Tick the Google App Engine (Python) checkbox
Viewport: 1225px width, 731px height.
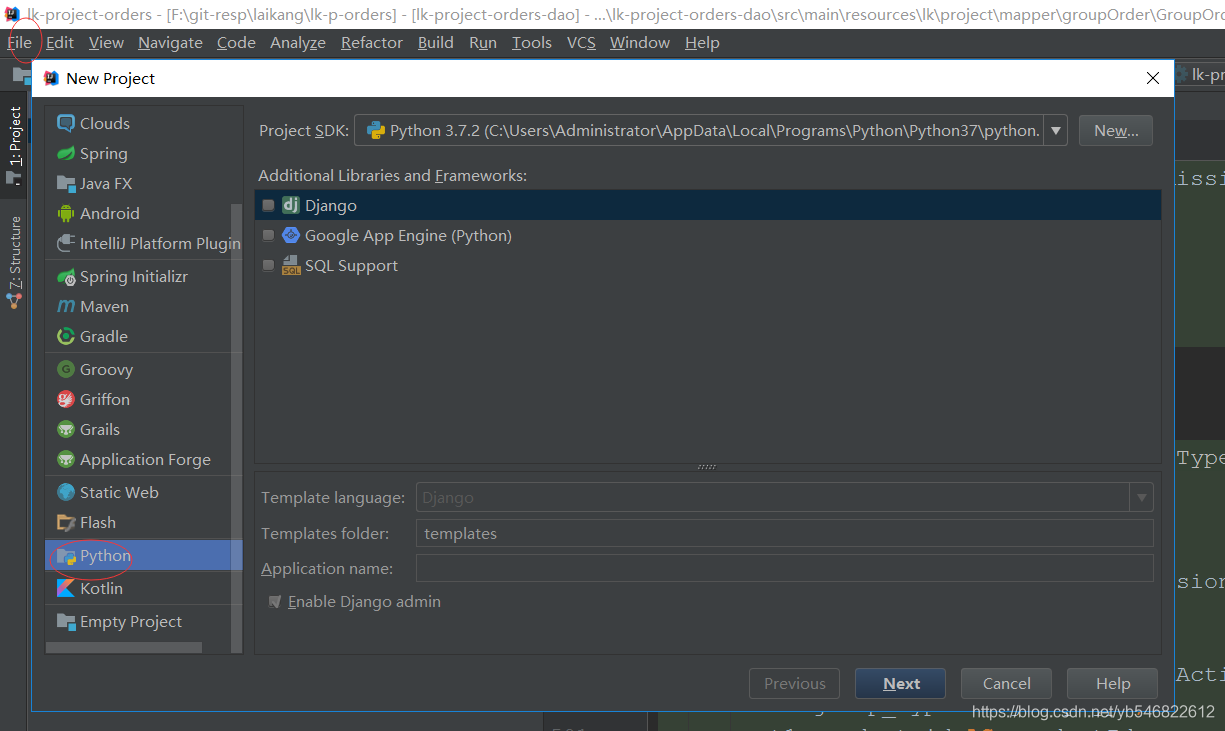pyautogui.click(x=268, y=235)
